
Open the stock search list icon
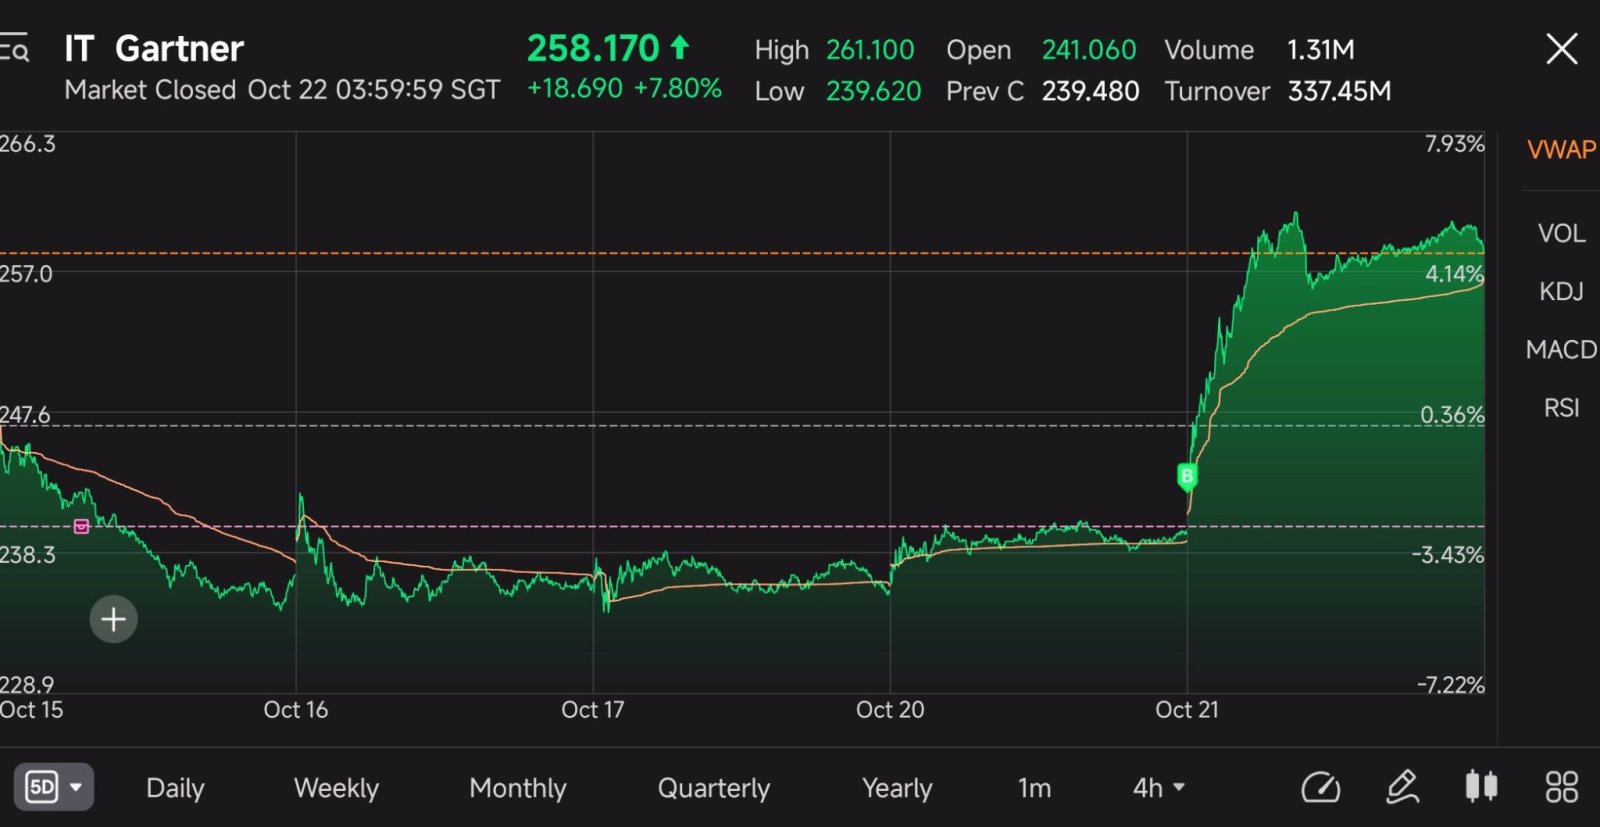click(x=14, y=48)
